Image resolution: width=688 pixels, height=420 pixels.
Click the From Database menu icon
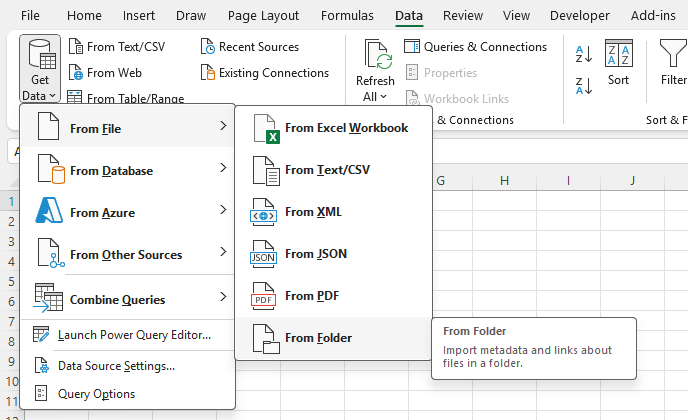pyautogui.click(x=51, y=169)
